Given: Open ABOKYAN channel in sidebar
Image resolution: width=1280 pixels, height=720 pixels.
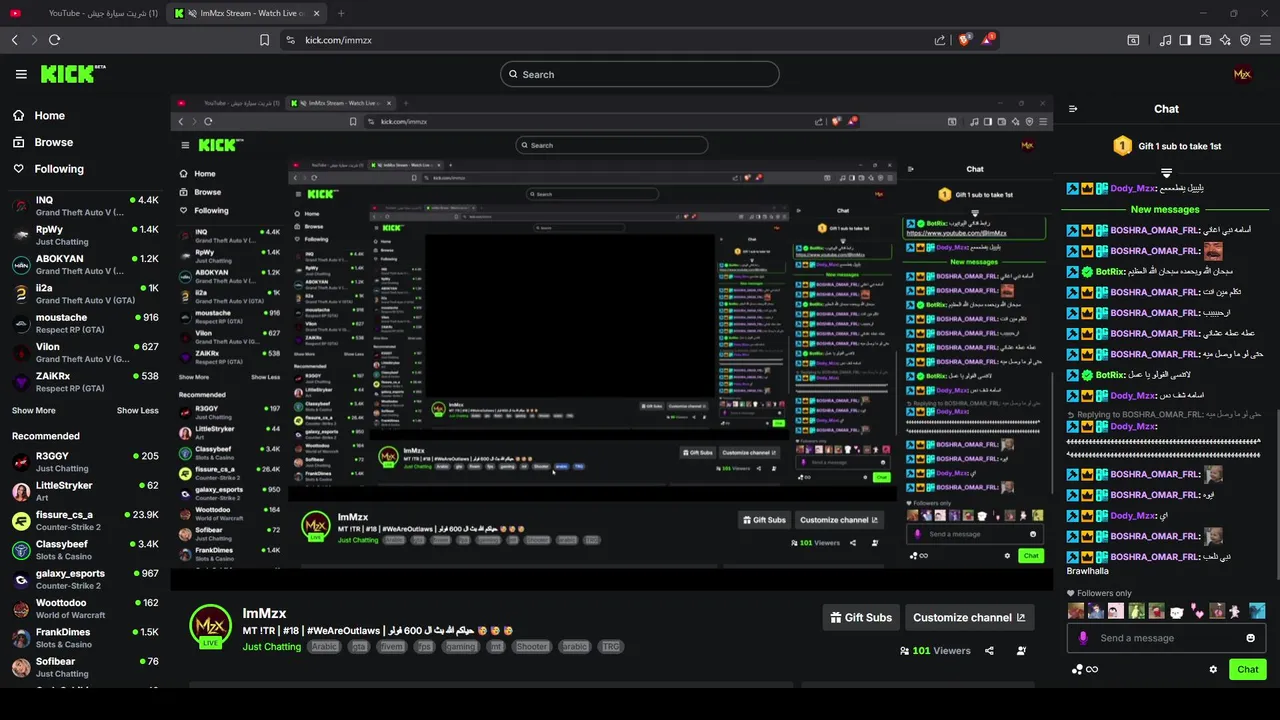Looking at the screenshot, I should point(85,264).
